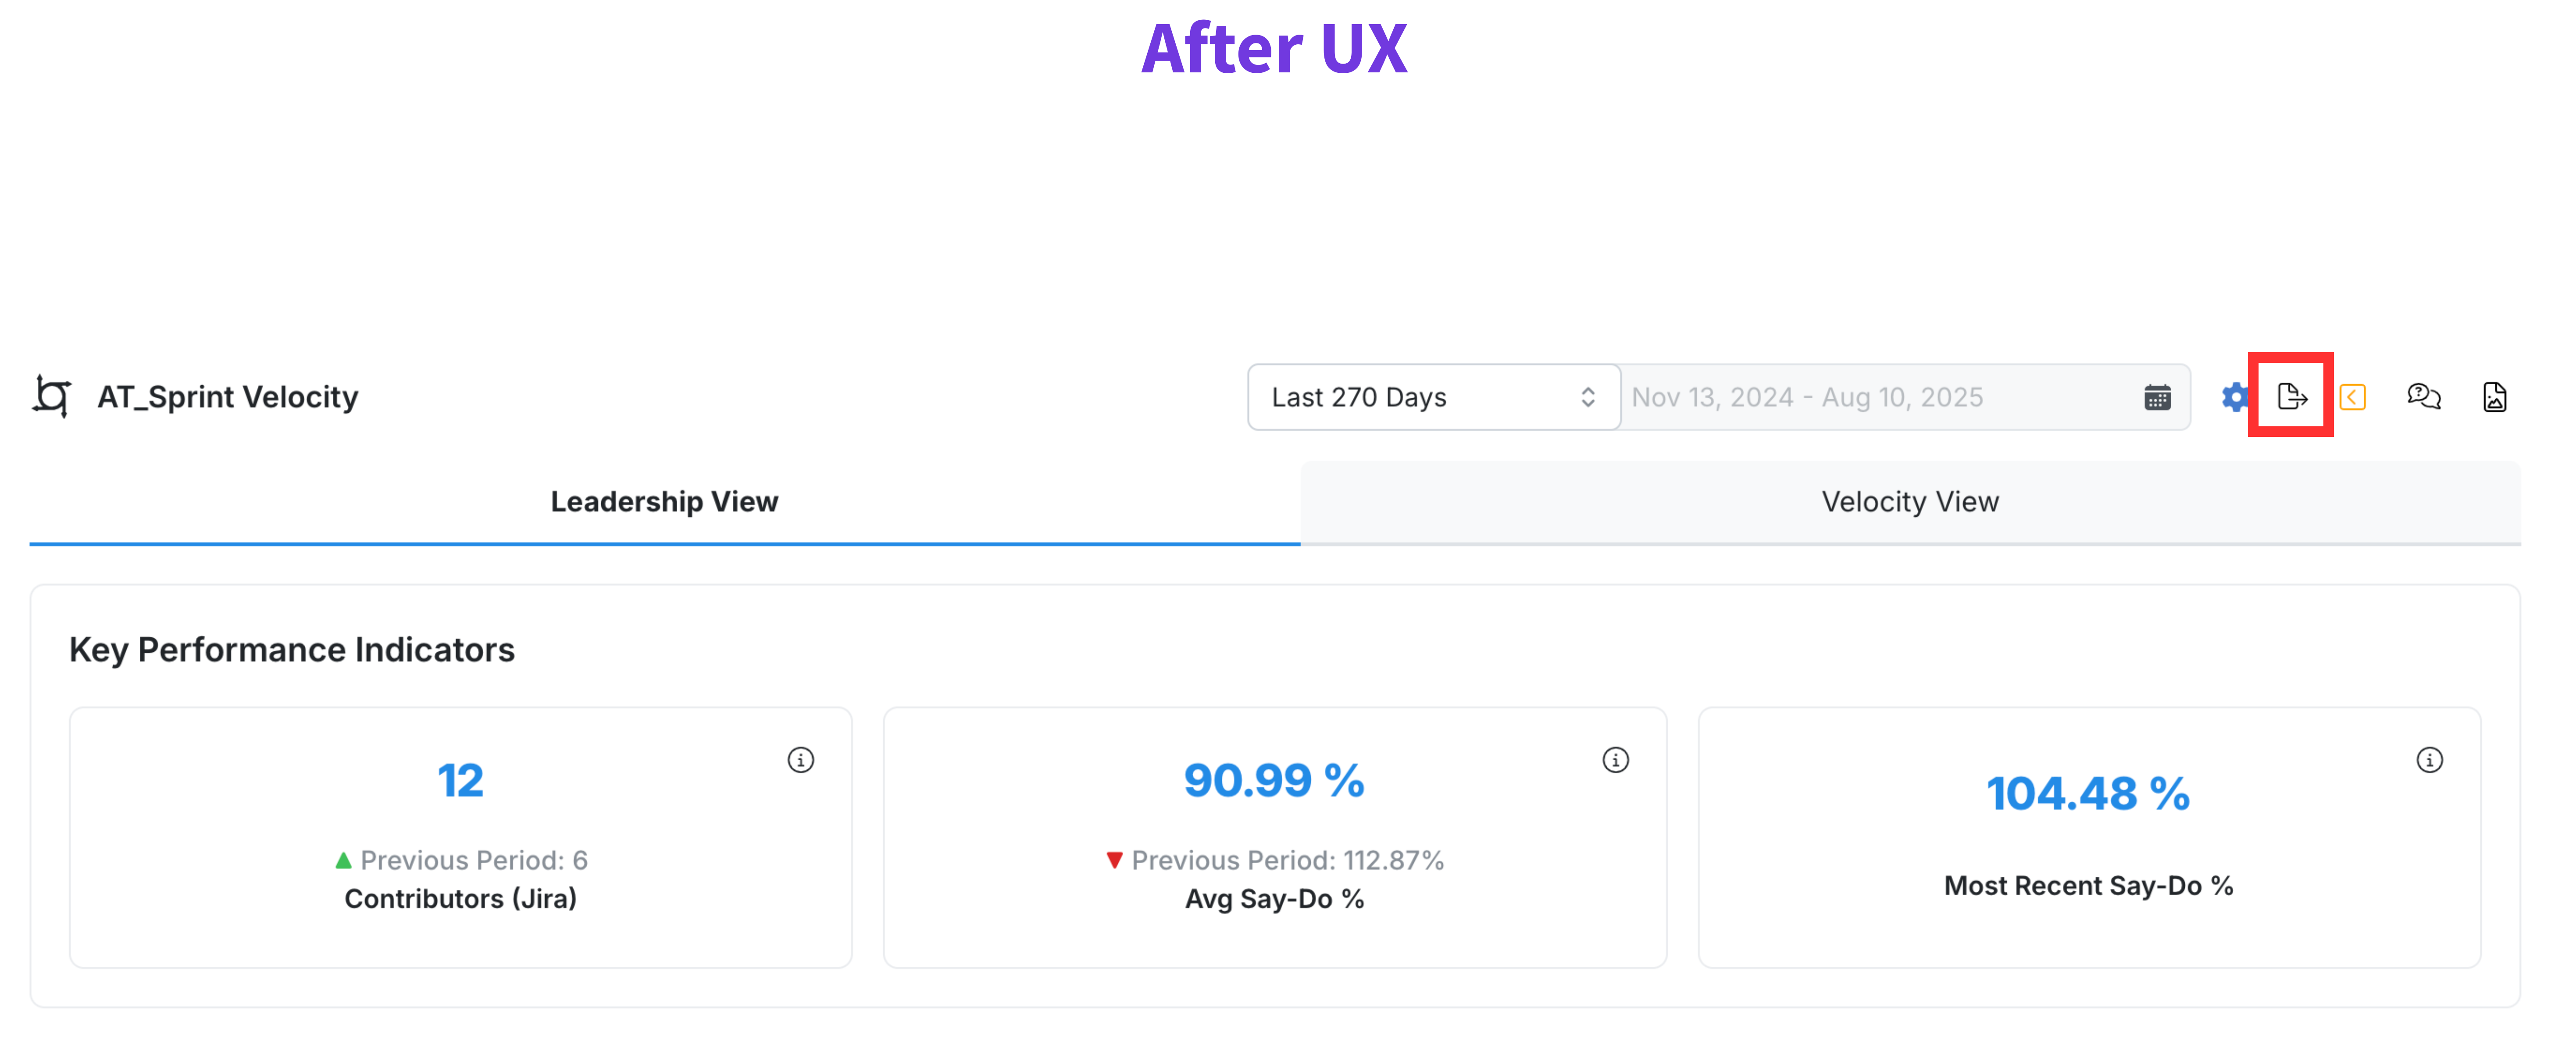Click the AT_Sprint Velocity logo icon
Image resolution: width=2576 pixels, height=1051 pixels.
(52, 396)
